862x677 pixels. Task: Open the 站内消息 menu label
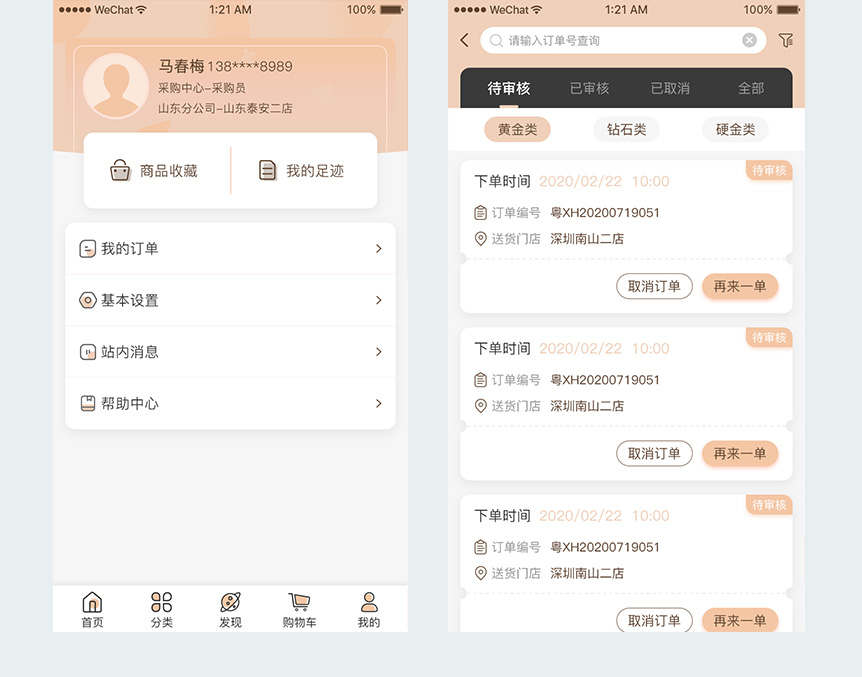(x=130, y=352)
